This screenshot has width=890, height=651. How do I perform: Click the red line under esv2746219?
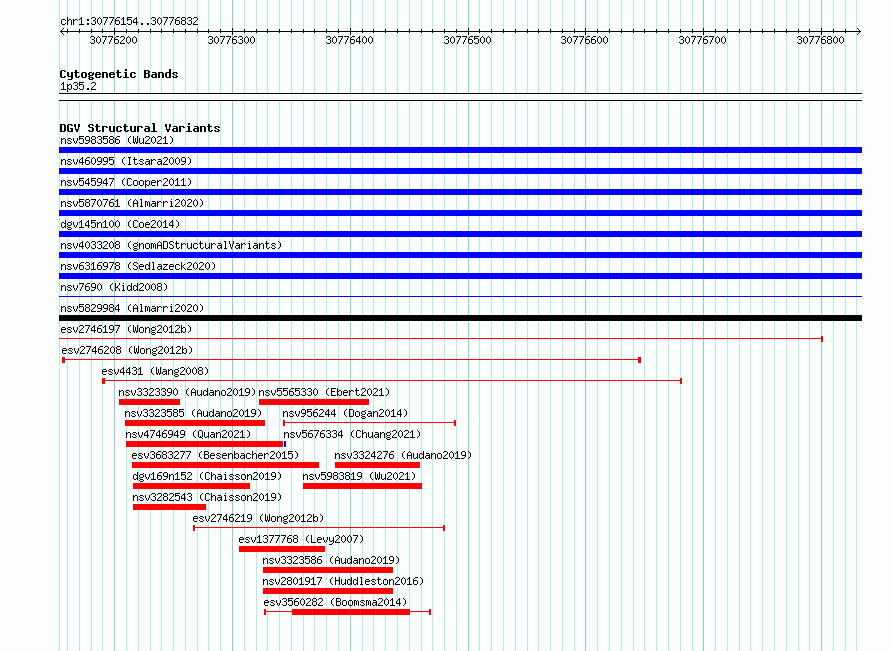(319, 528)
